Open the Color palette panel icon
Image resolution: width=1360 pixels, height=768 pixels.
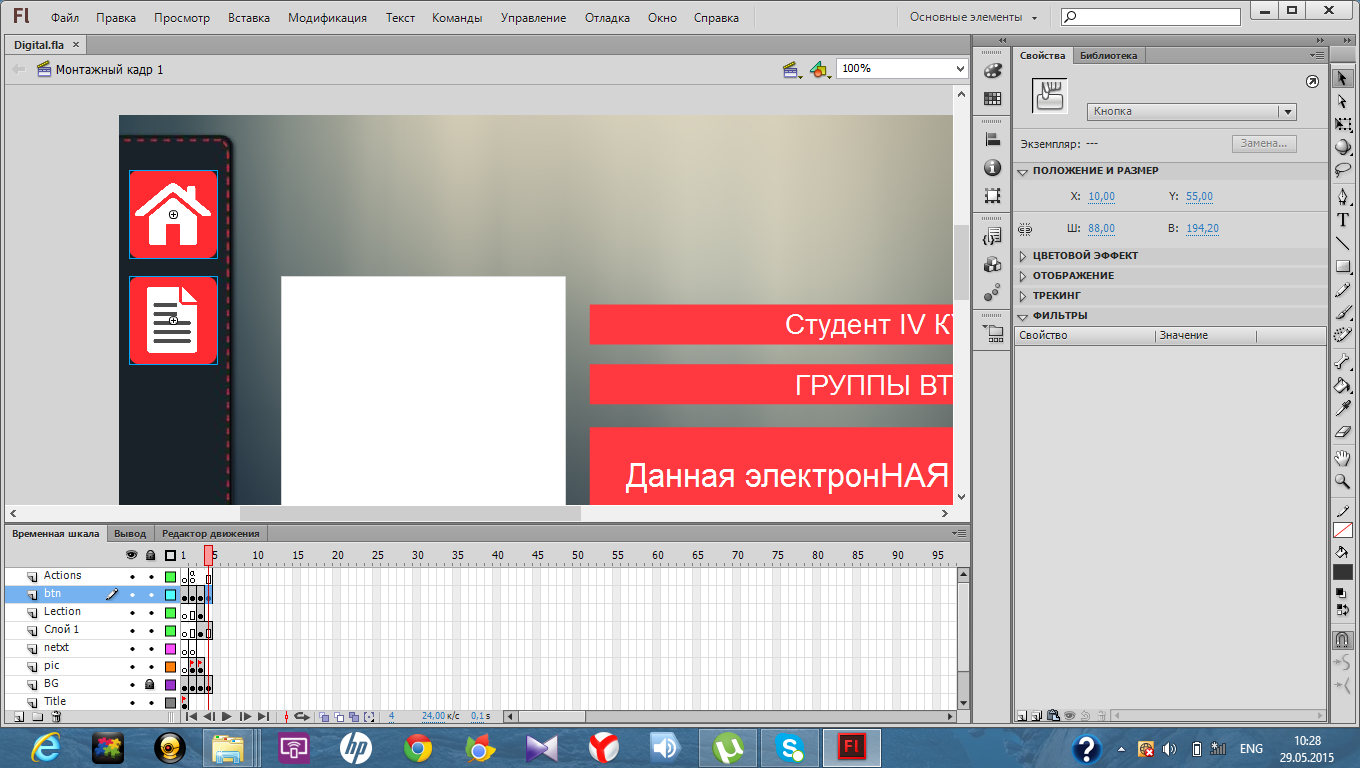pyautogui.click(x=992, y=71)
